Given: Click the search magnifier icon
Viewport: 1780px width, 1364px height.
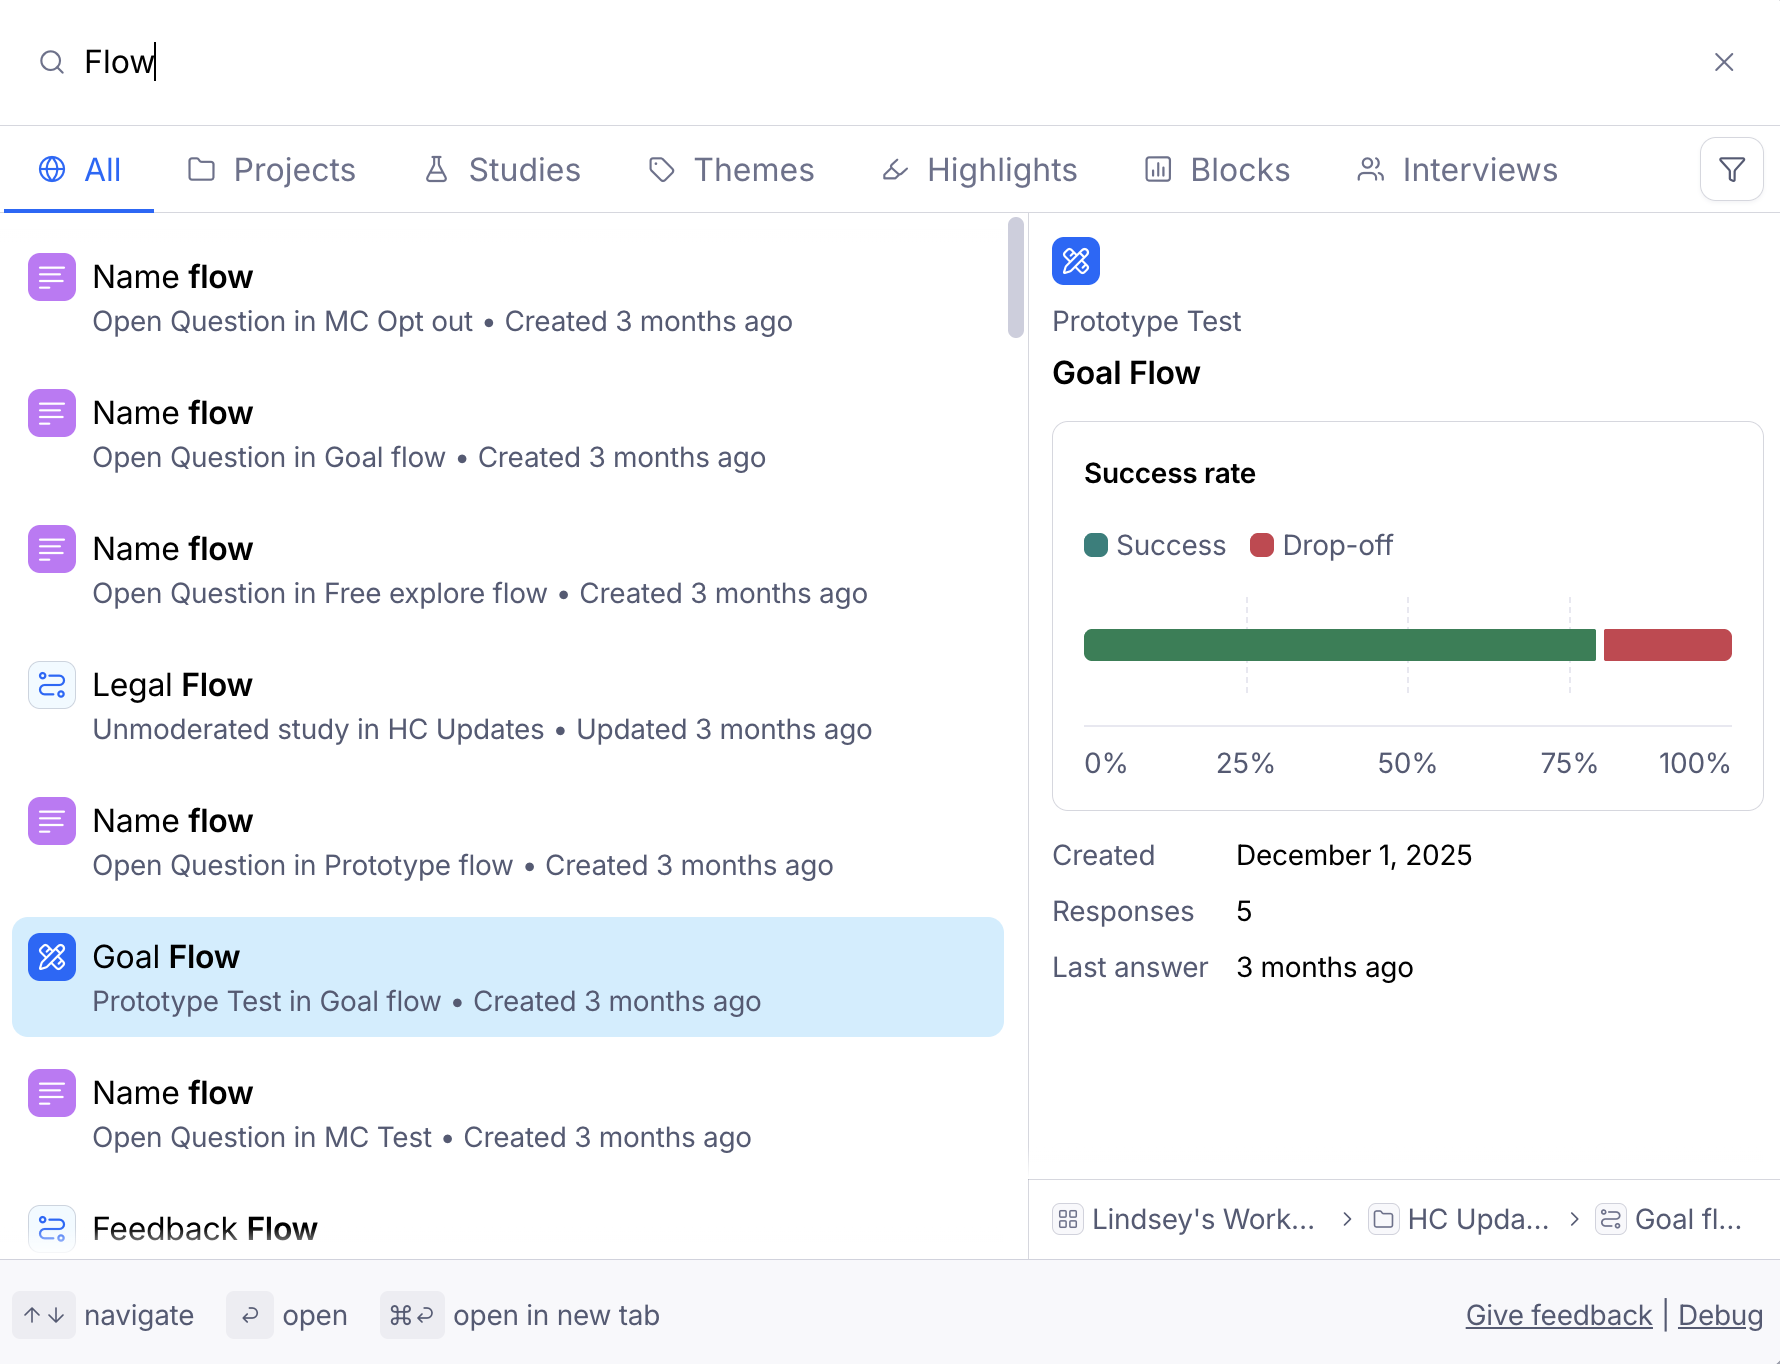Looking at the screenshot, I should click(52, 62).
